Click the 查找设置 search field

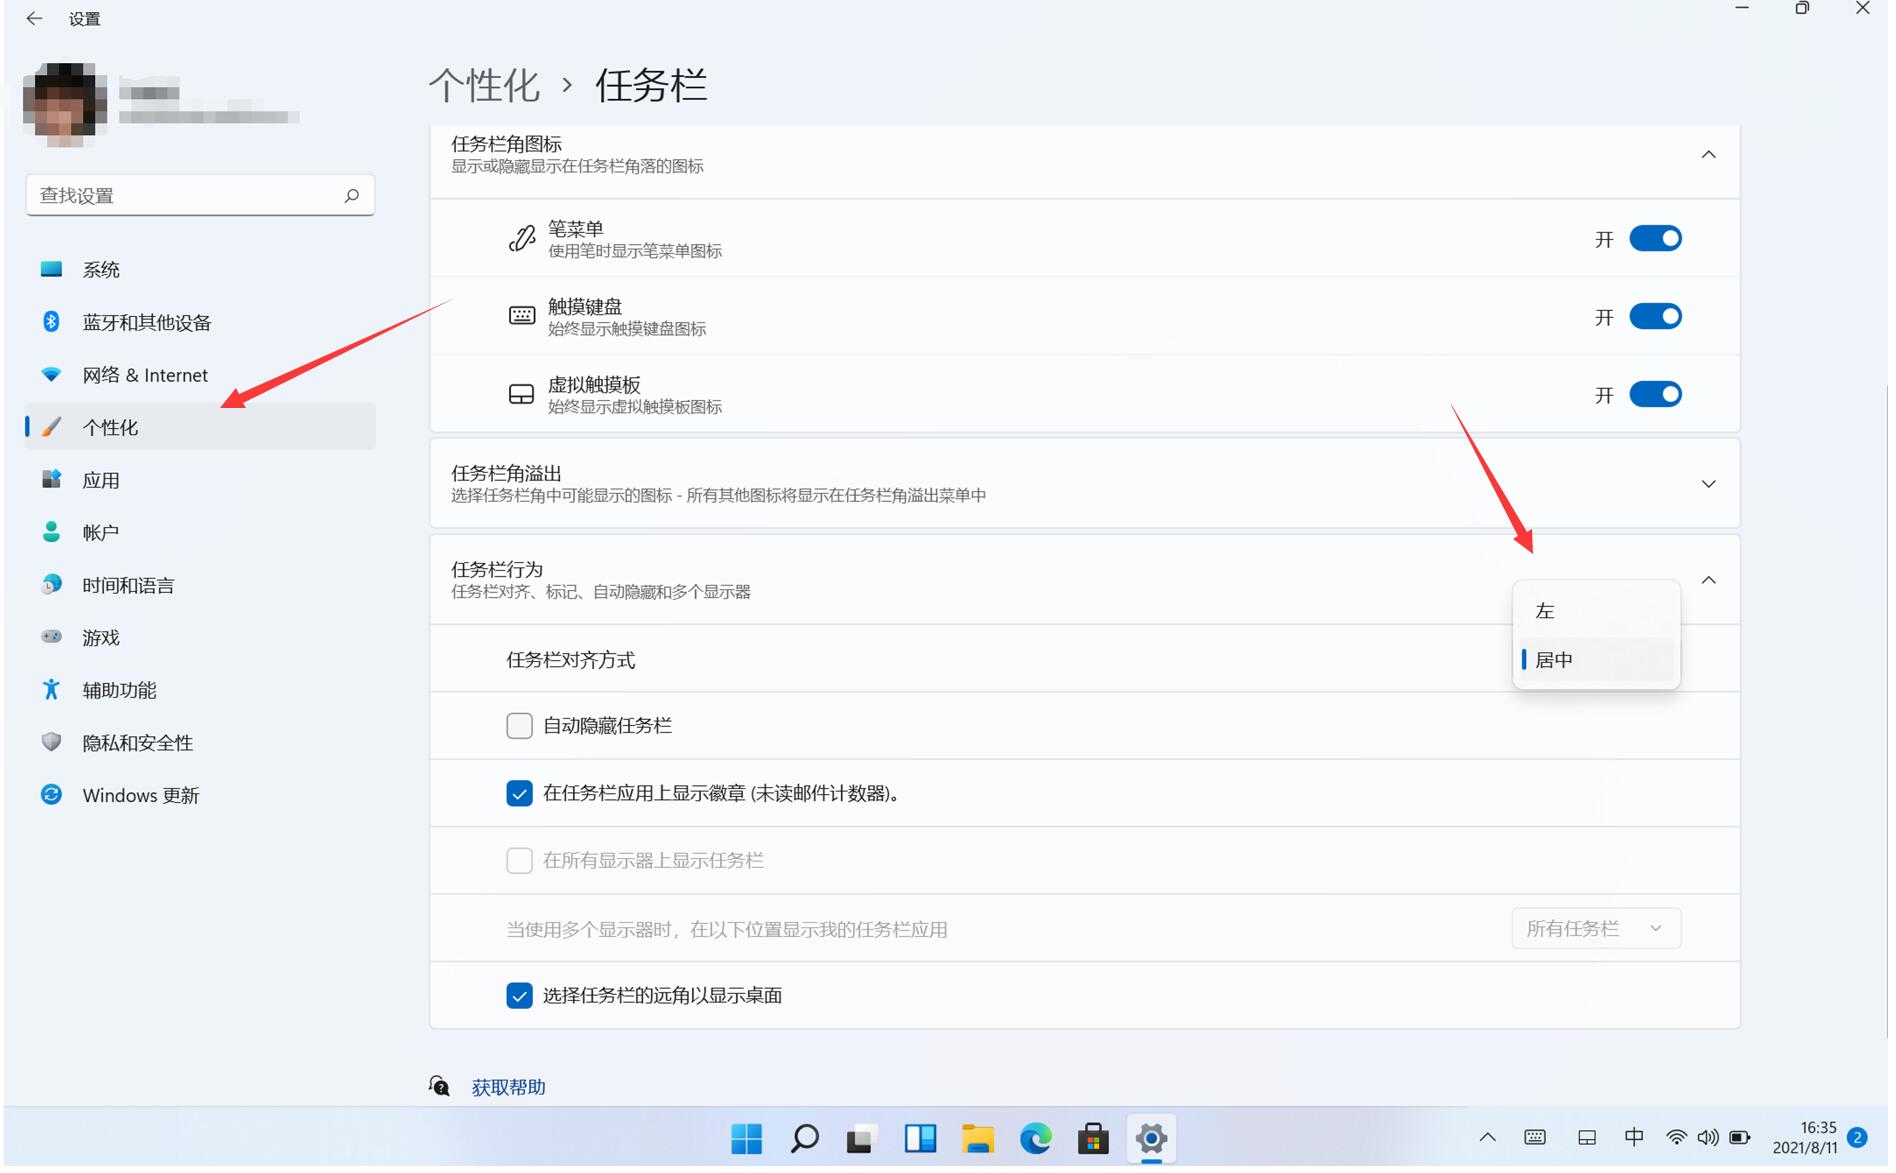click(185, 196)
